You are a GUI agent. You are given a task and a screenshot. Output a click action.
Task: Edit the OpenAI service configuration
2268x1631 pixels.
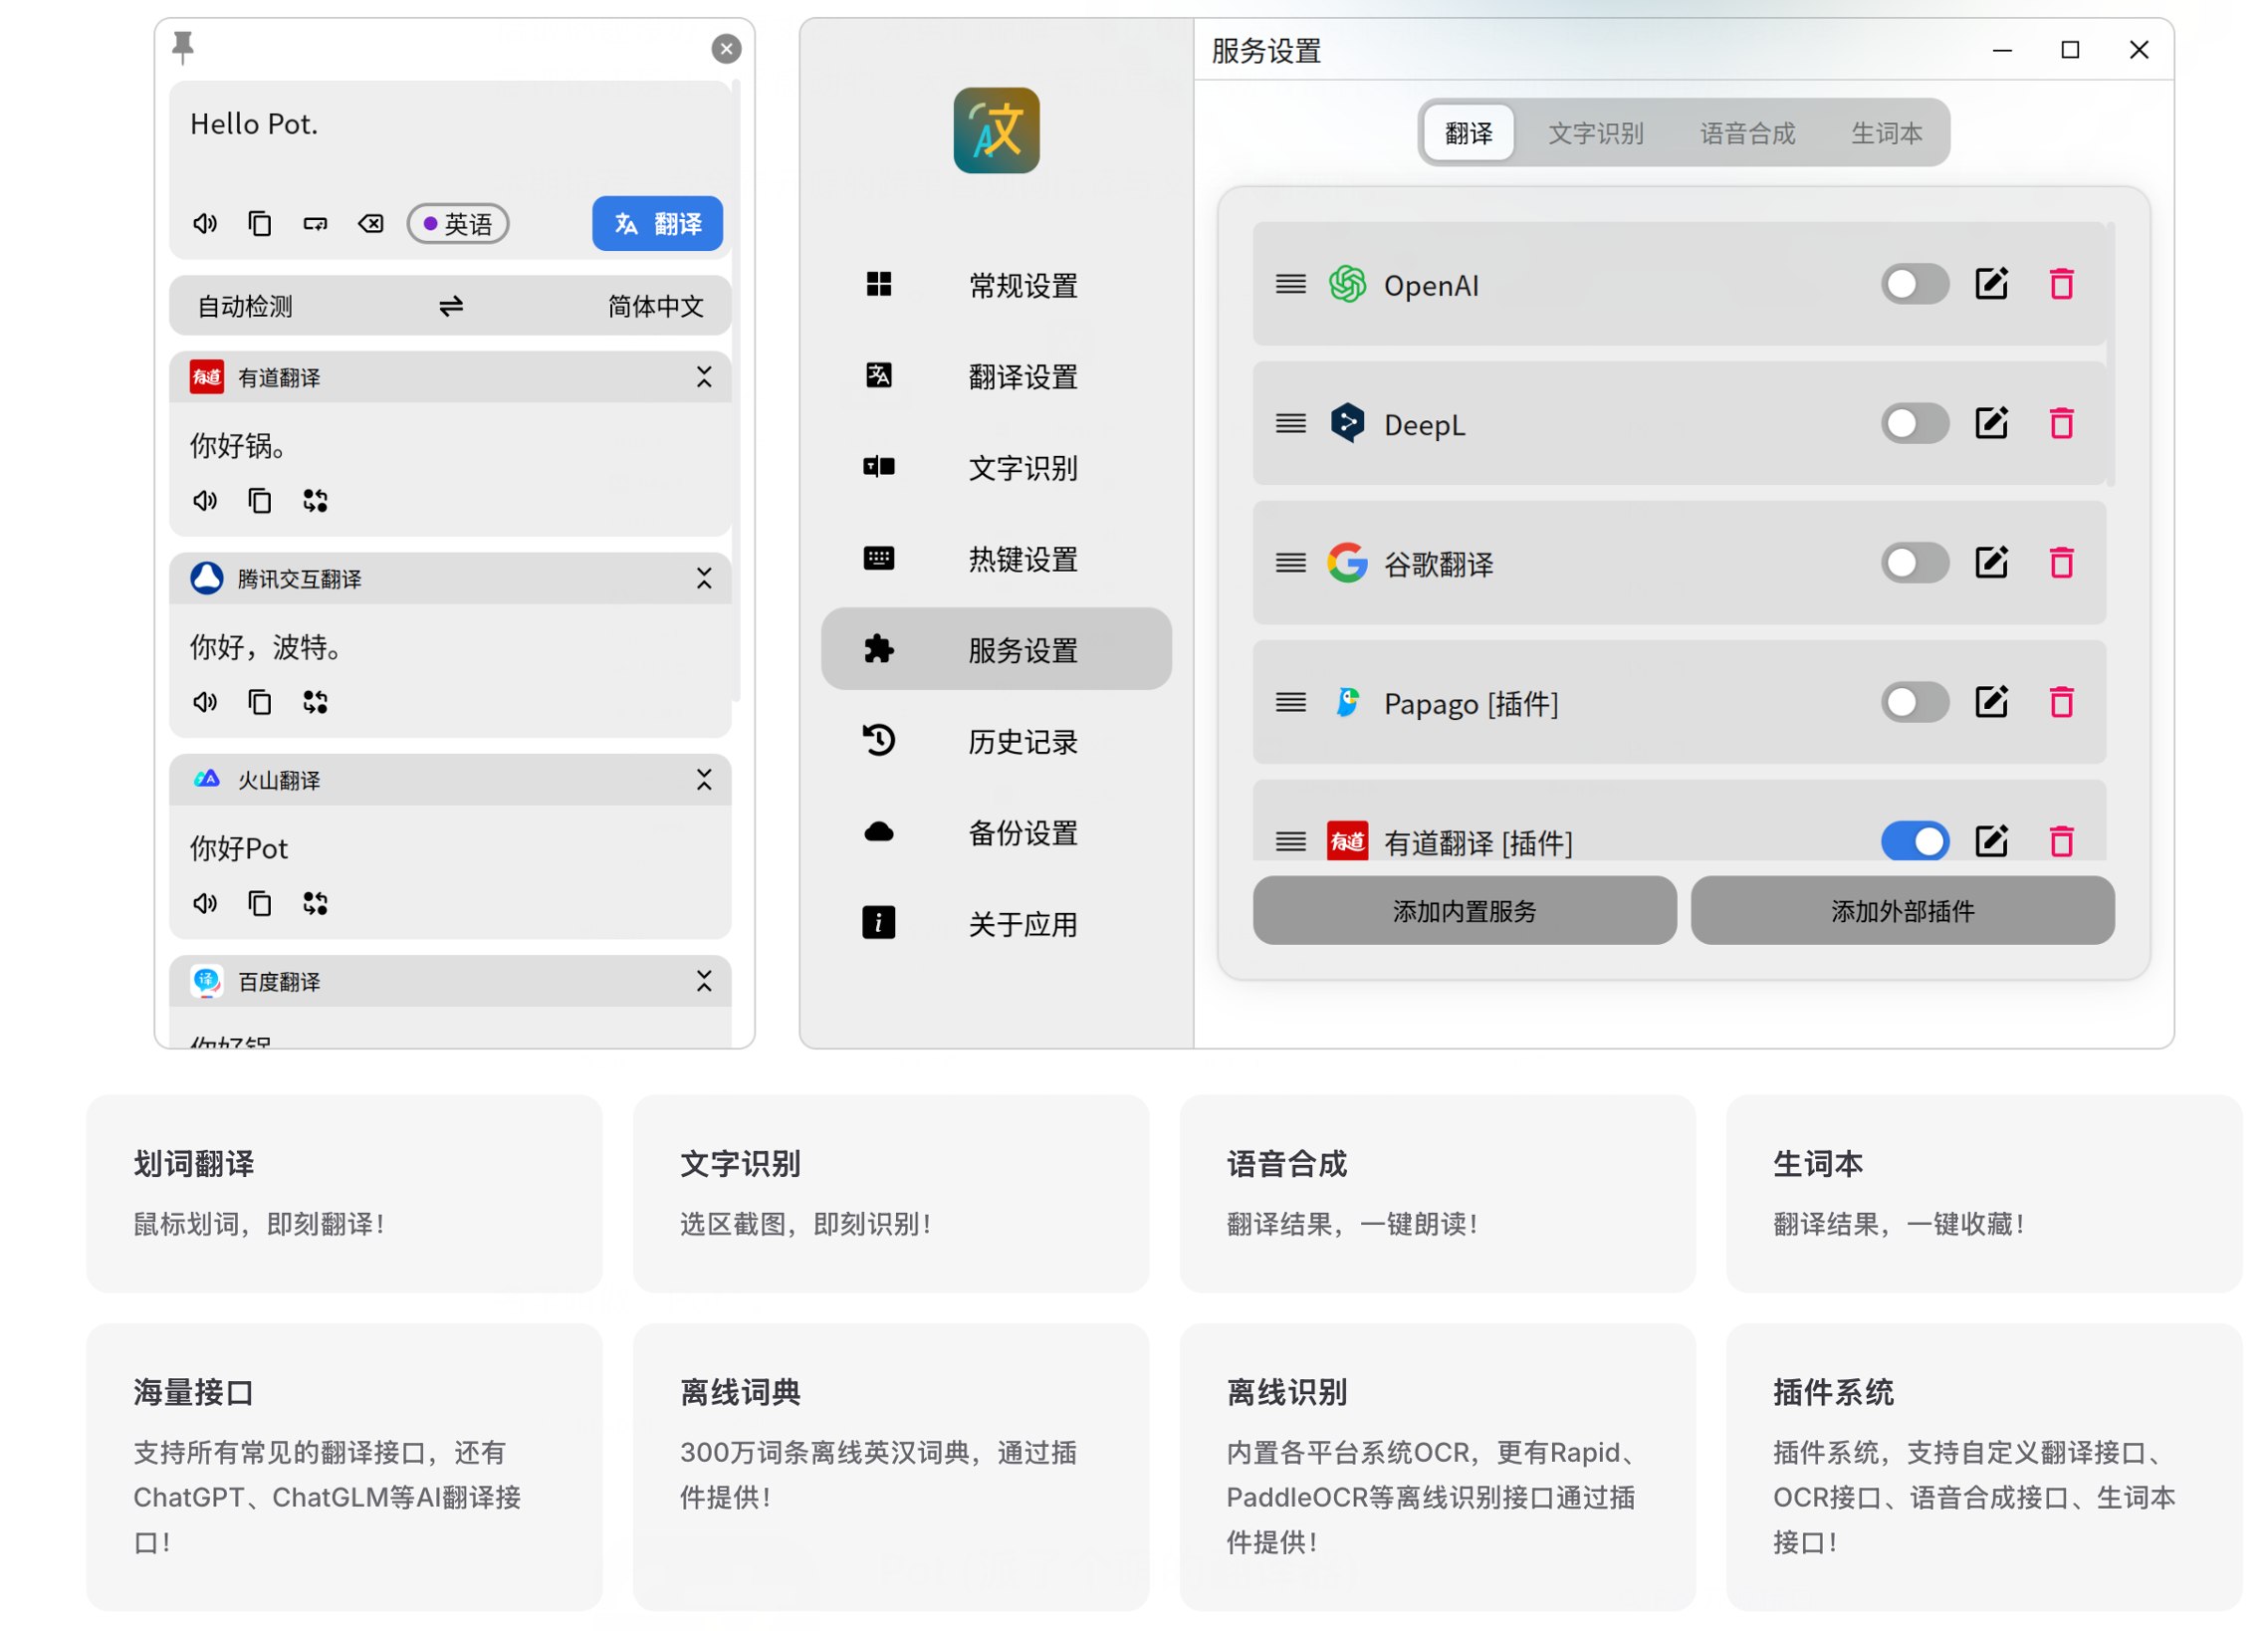(x=1991, y=284)
